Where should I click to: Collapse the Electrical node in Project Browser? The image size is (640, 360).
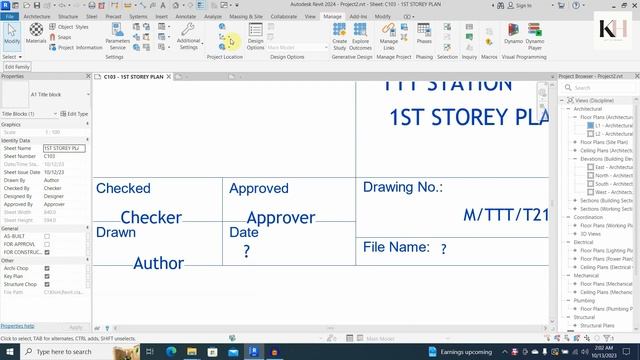(568, 242)
